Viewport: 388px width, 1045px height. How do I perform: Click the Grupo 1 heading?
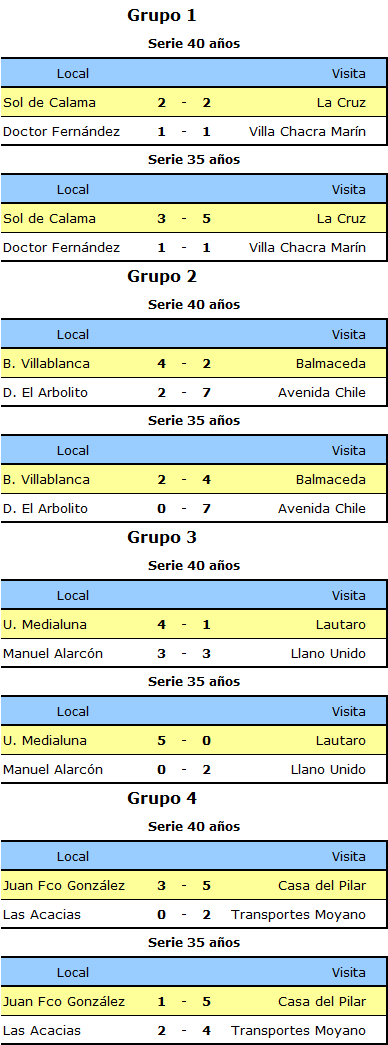(161, 15)
